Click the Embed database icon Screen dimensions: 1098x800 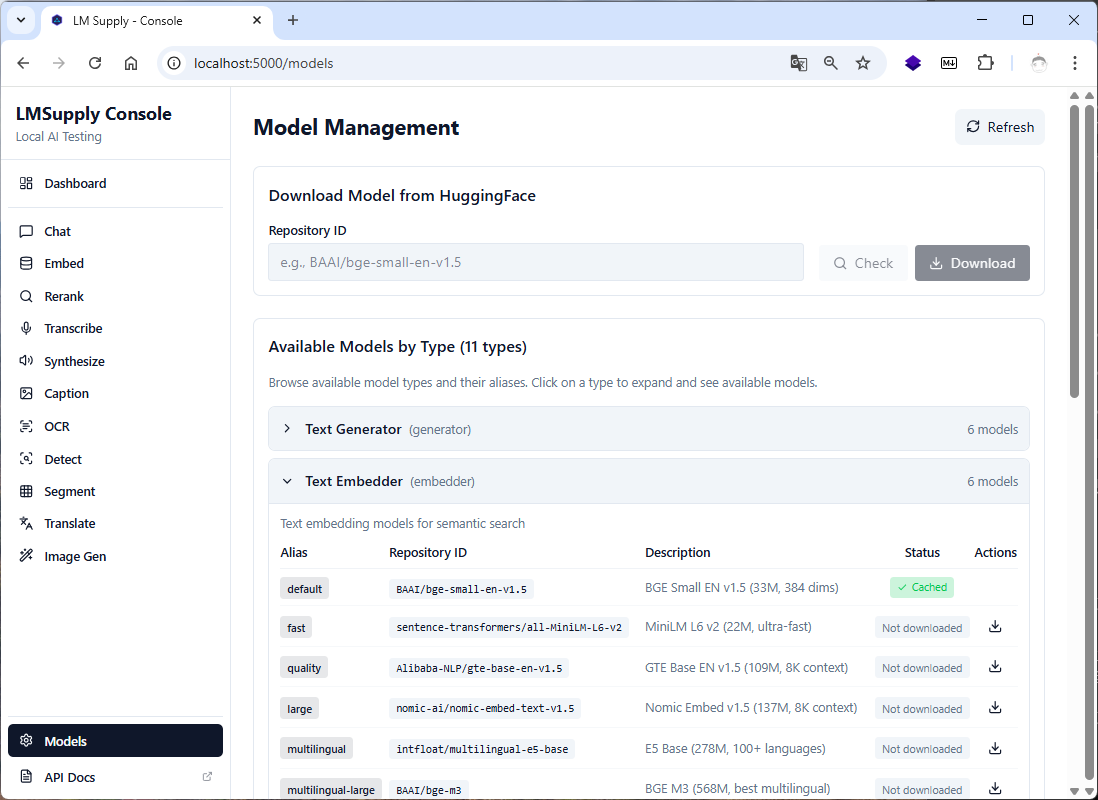[x=26, y=263]
